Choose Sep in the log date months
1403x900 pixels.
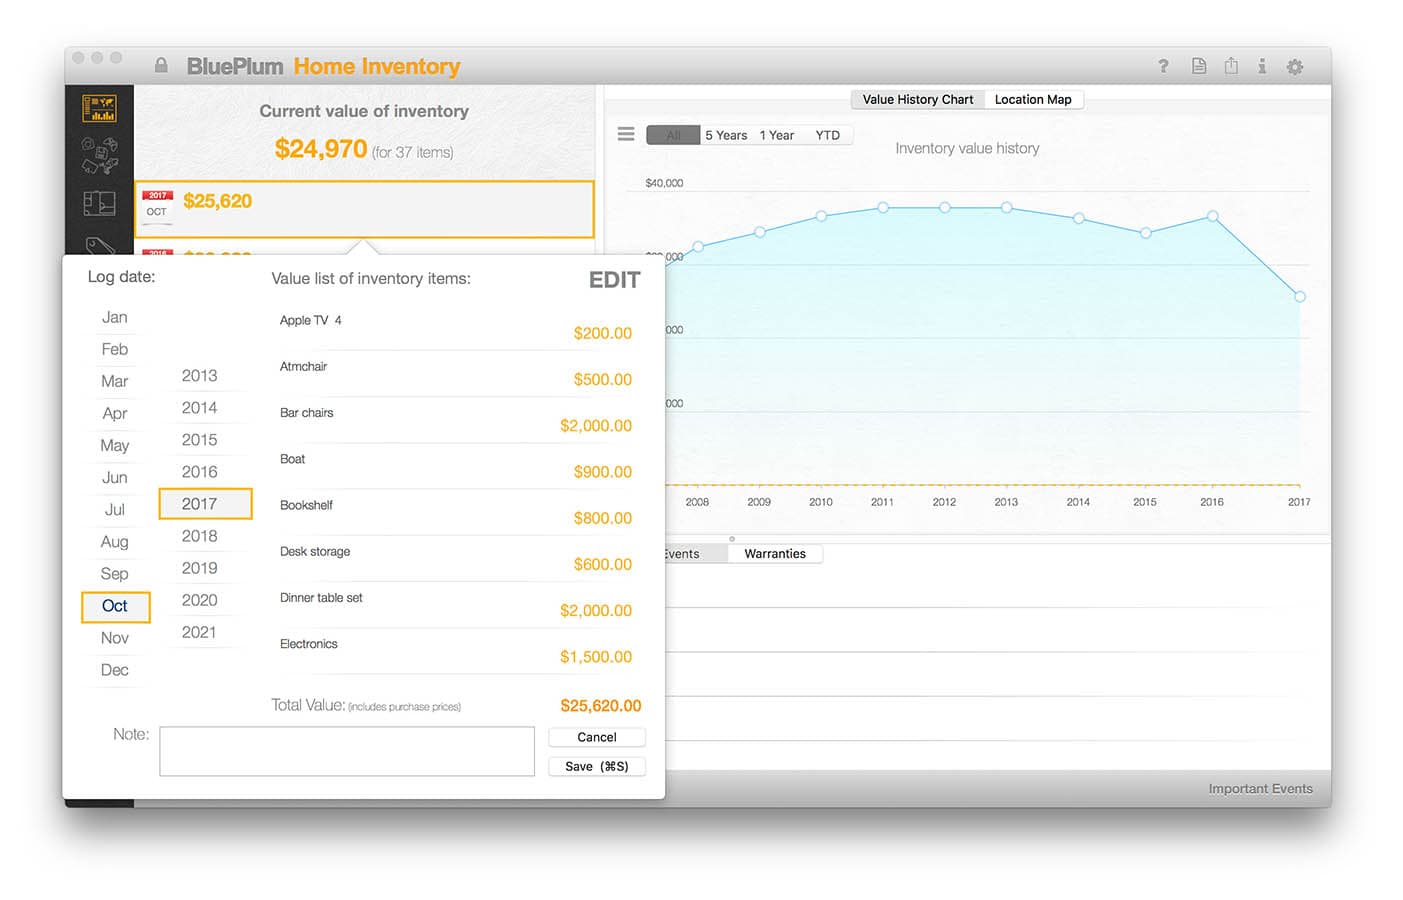pyautogui.click(x=115, y=573)
